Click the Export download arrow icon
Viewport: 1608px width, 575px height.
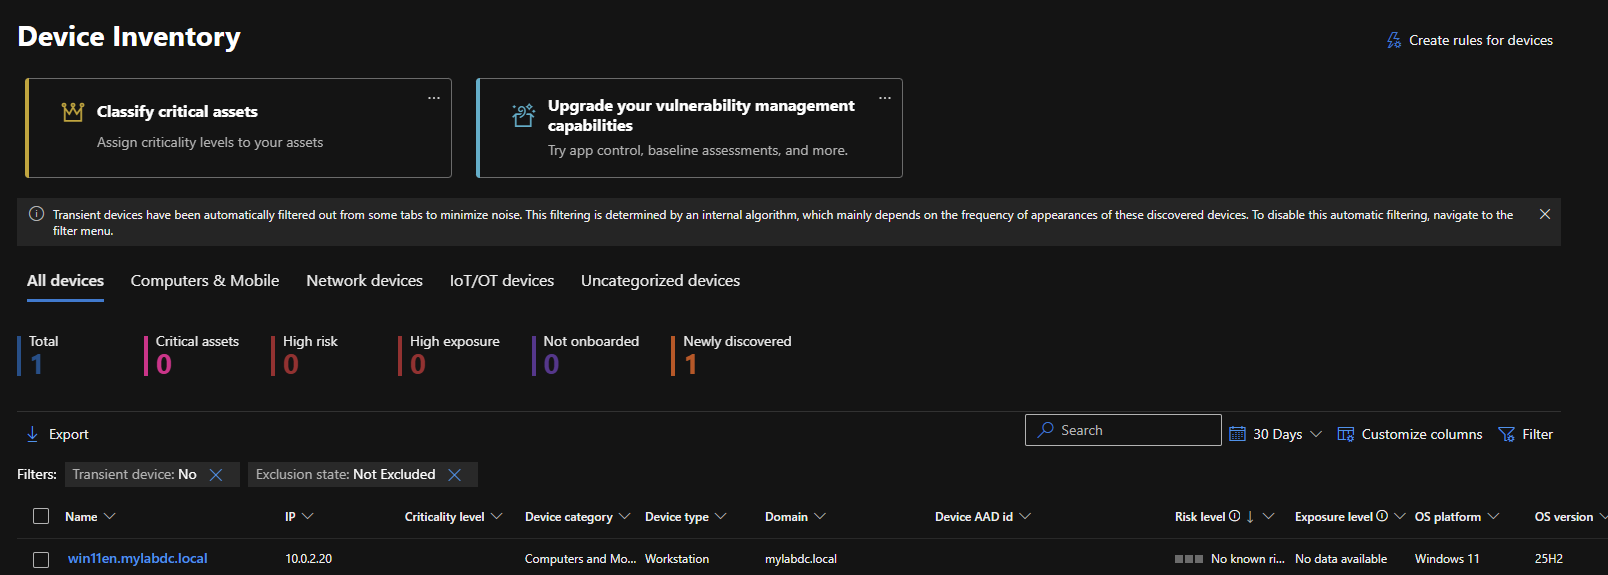pos(32,434)
